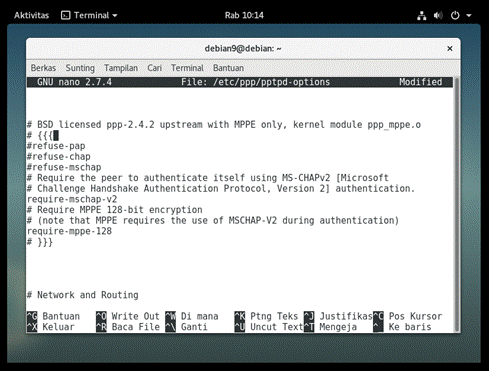Click the power icon in top bar
Image resolution: width=489 pixels, height=371 pixels.
(x=455, y=15)
